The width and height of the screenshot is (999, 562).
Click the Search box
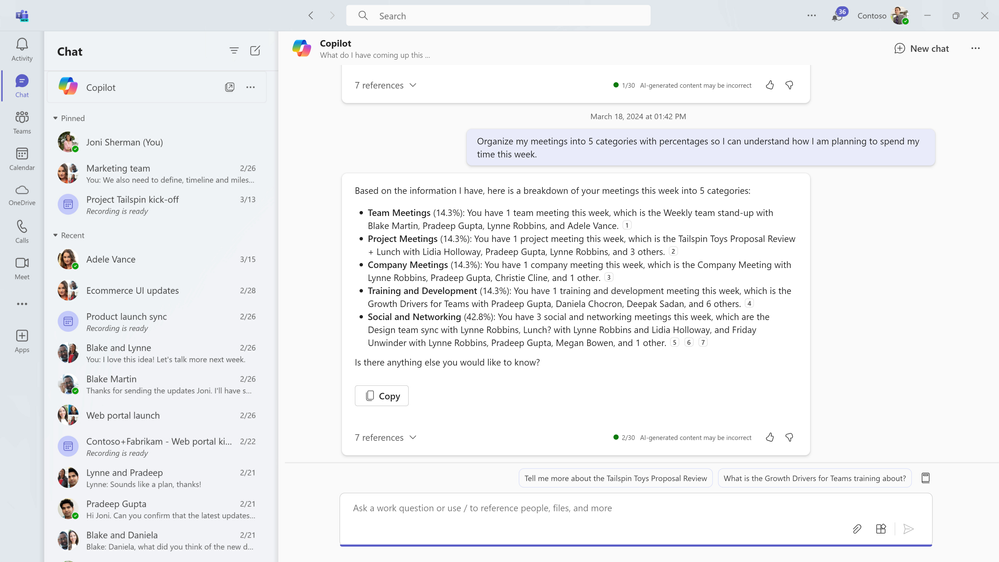498,15
